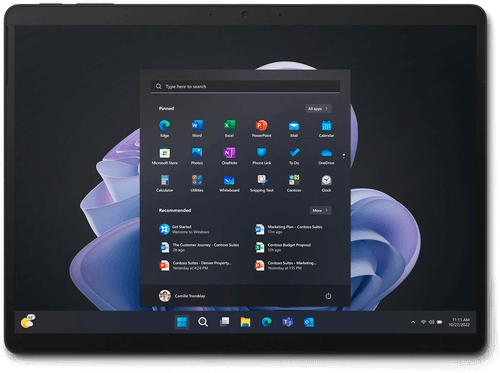Expand All apps list
The height and width of the screenshot is (373, 500).
(318, 109)
